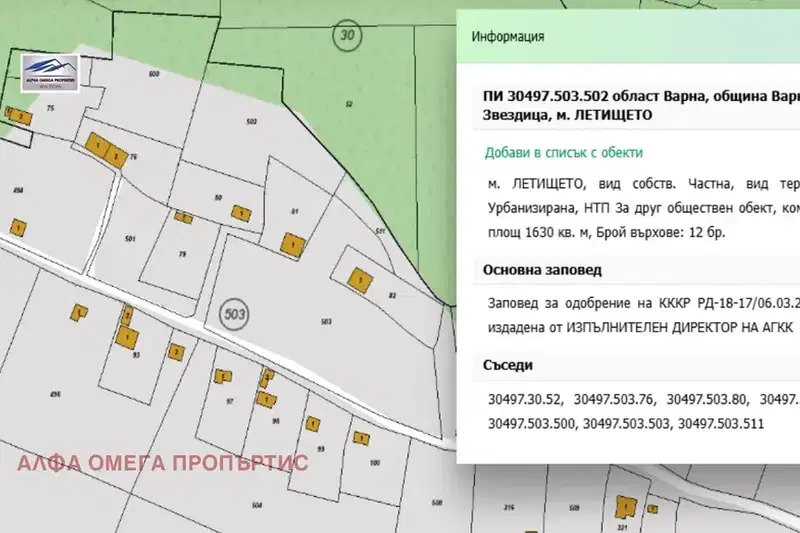Image resolution: width=800 pixels, height=533 pixels.
Task: Select parcel 98 label
Action: pyautogui.click(x=276, y=421)
